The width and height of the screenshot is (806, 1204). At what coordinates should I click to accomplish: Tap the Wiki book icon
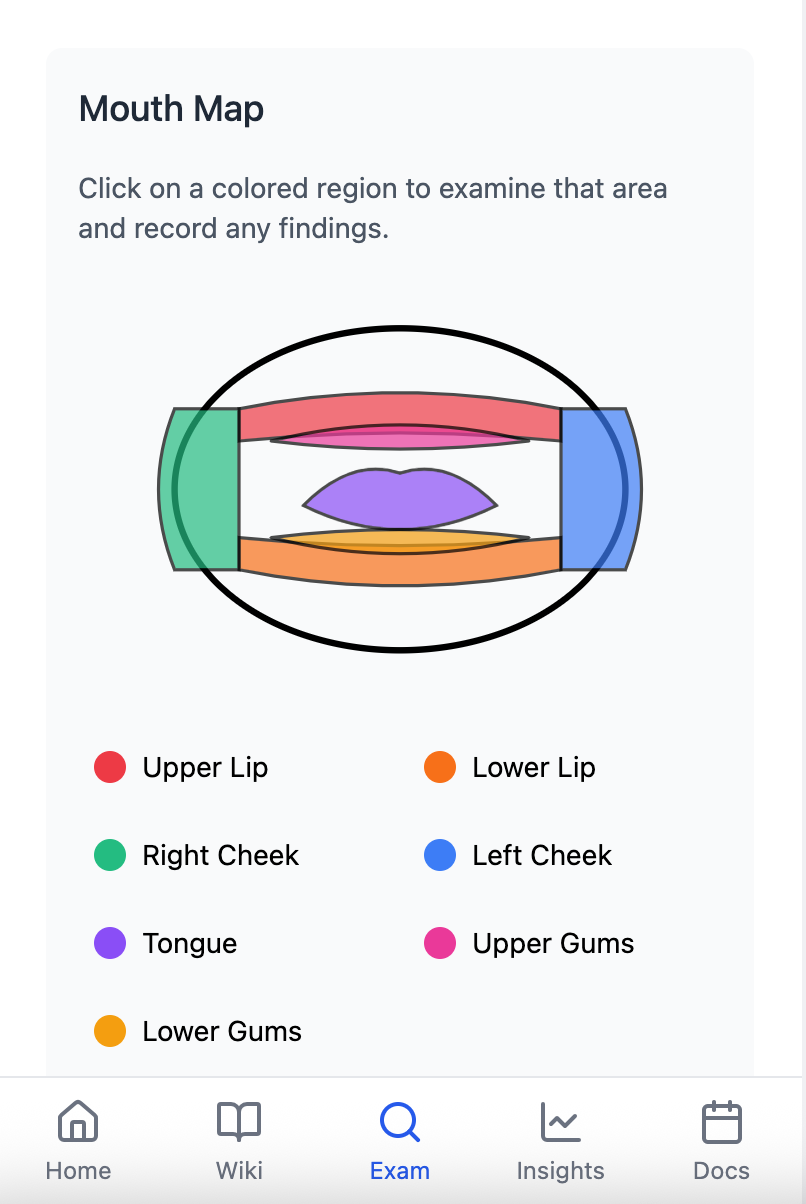click(239, 1121)
